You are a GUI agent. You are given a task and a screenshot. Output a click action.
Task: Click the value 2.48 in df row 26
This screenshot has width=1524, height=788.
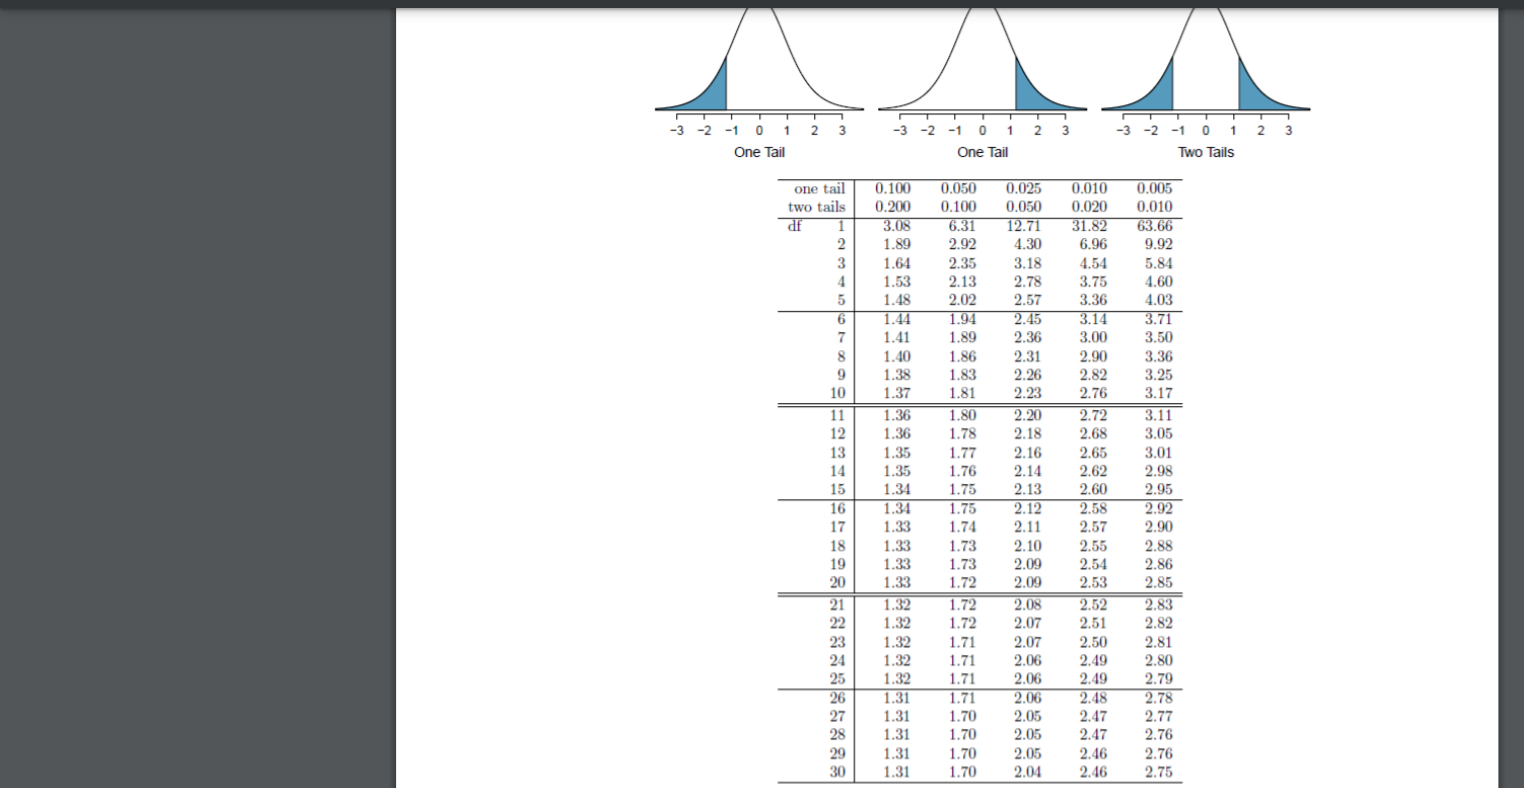click(1093, 697)
